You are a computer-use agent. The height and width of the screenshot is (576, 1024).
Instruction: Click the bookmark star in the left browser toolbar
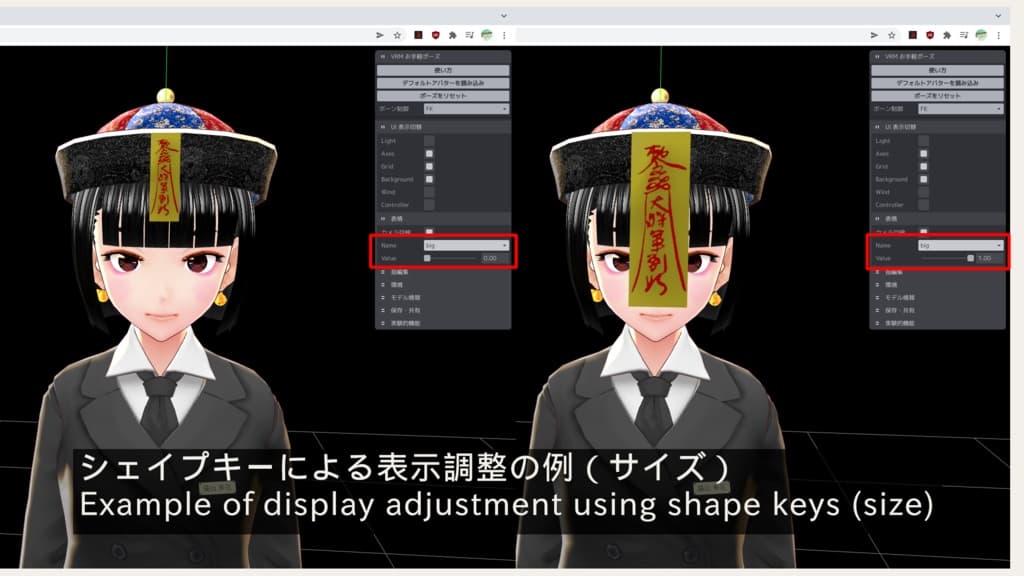click(396, 35)
